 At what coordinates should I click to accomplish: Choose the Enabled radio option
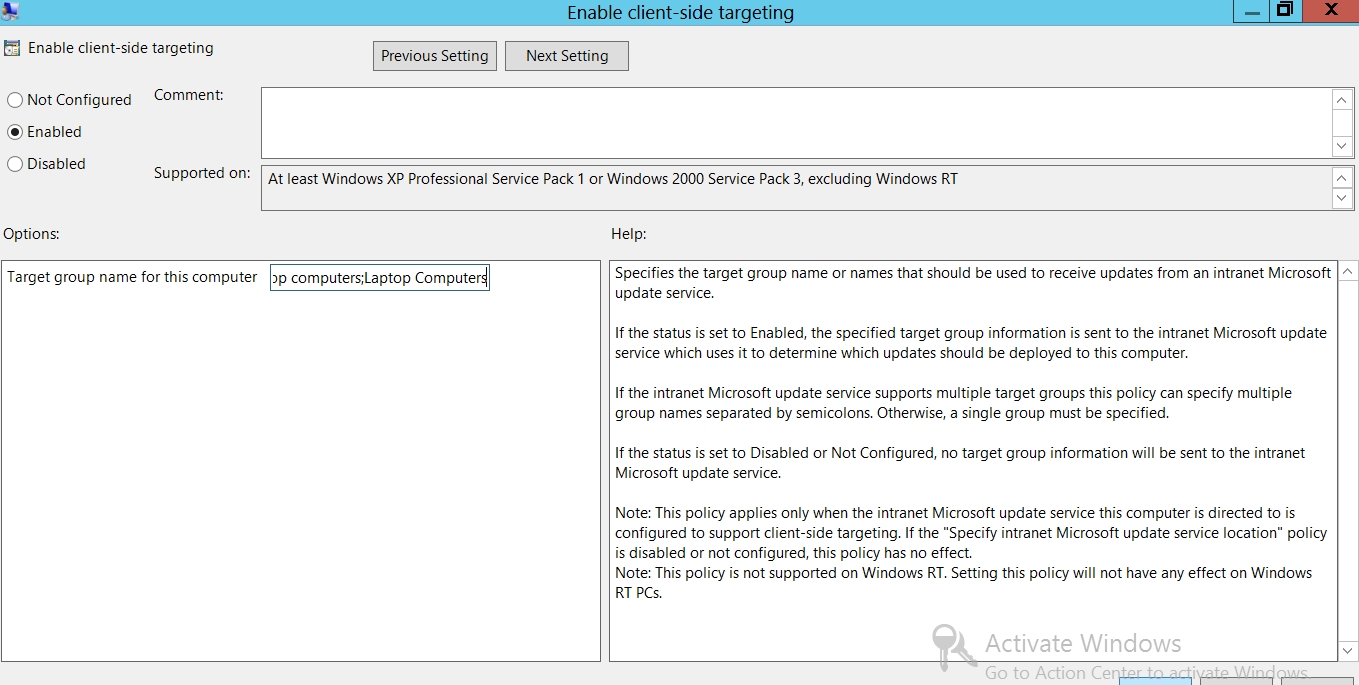(15, 132)
